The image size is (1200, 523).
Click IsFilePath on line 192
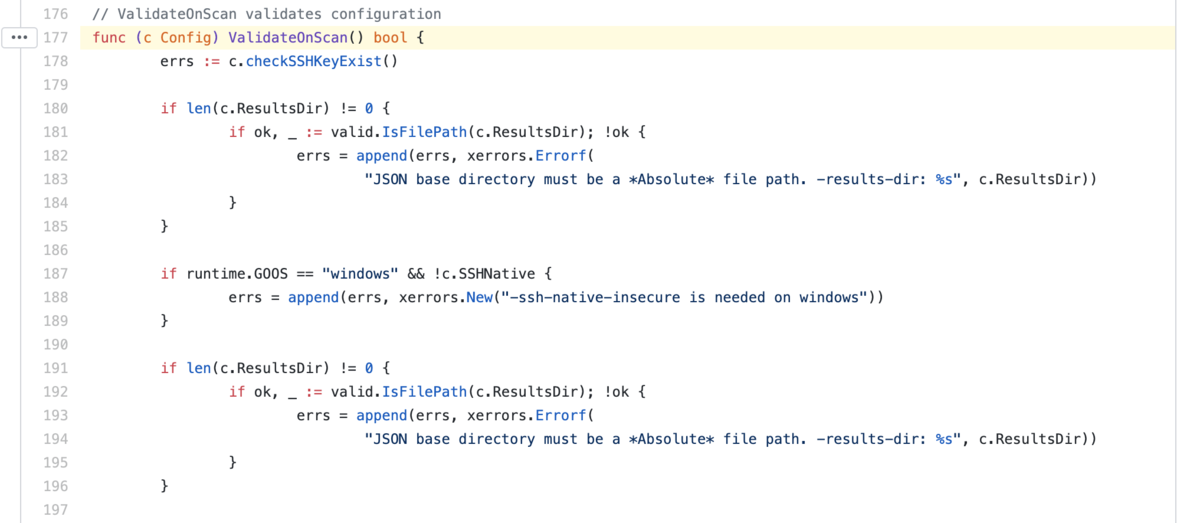coord(424,392)
